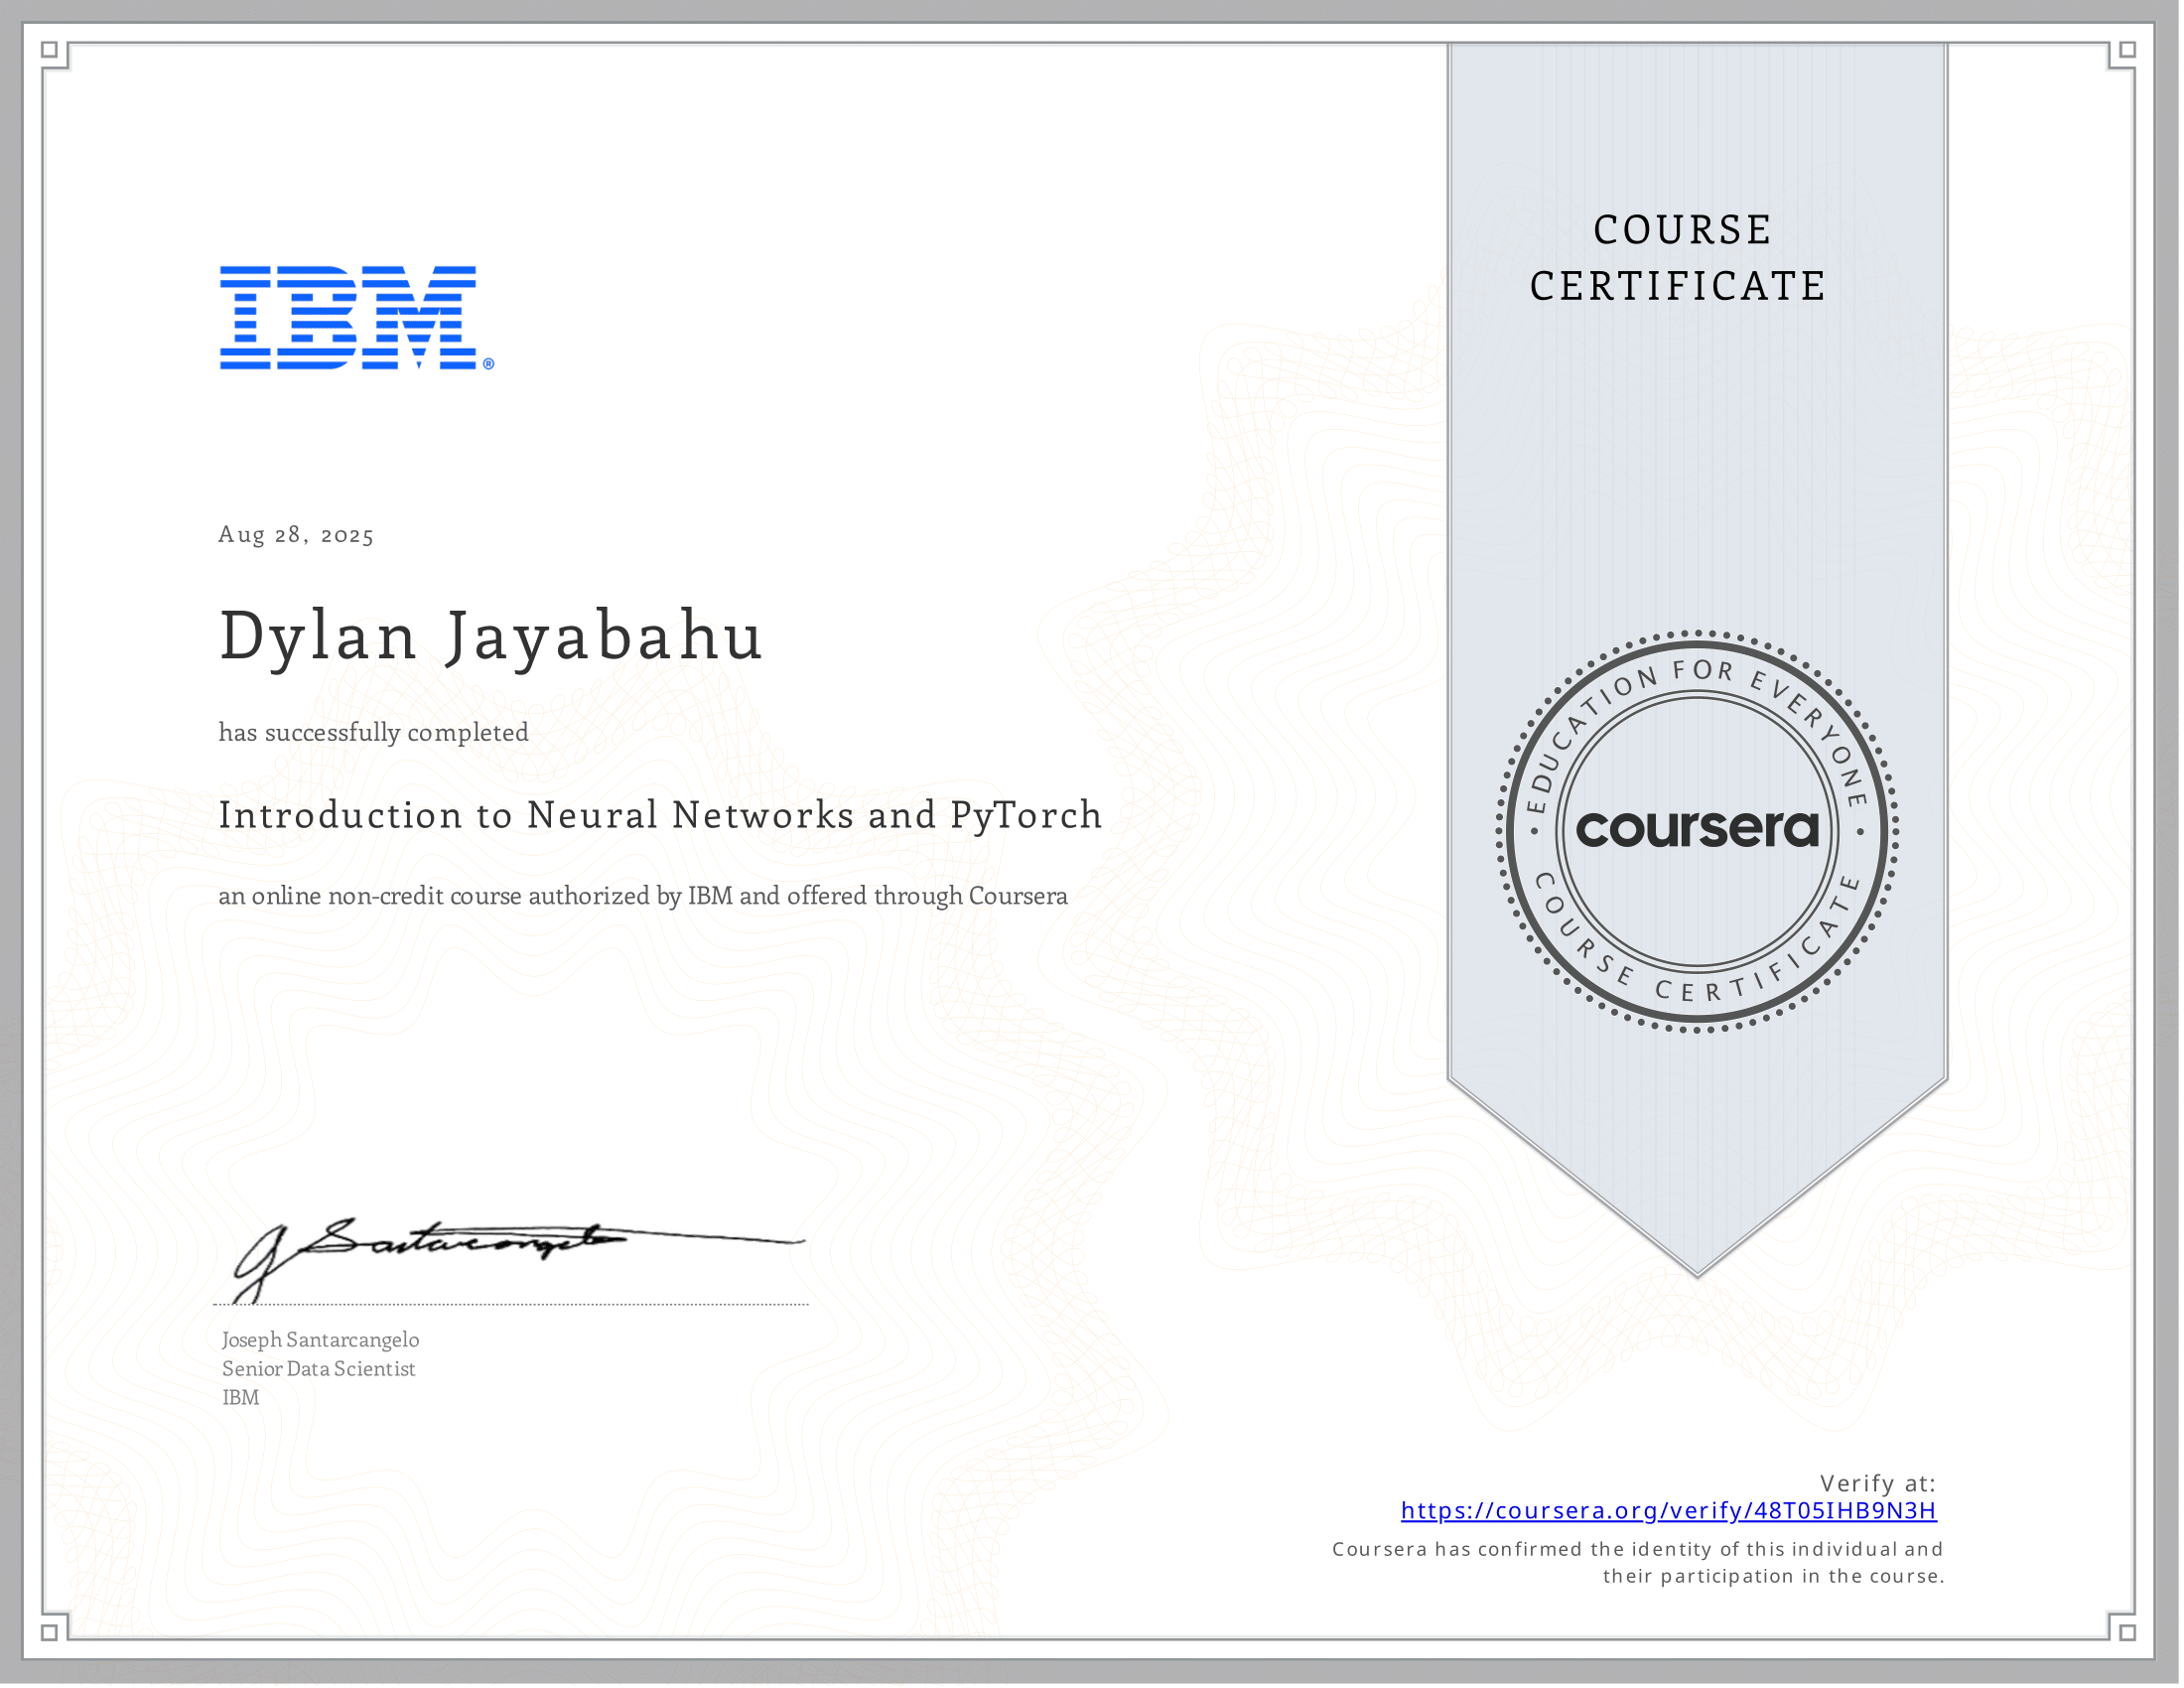Click the bottom-right corner frame ornament
The width and height of the screenshot is (2184, 1688).
pyautogui.click(x=2128, y=1636)
